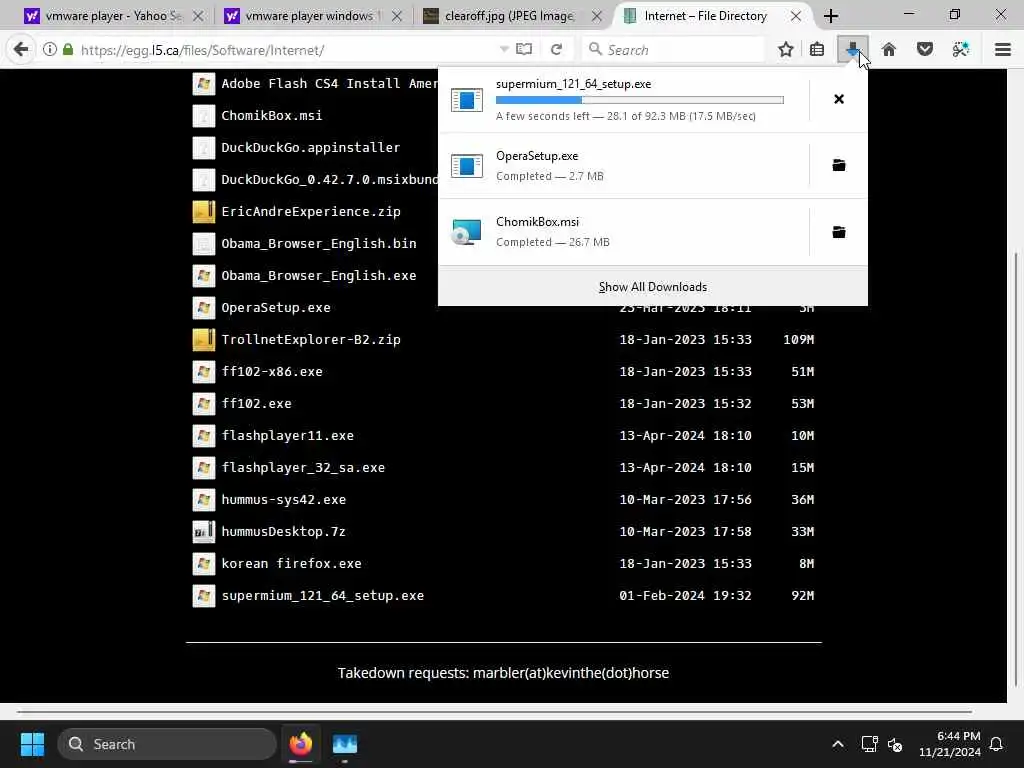Open the taskbar app next to Firefox
Viewport: 1024px width, 768px height.
pyautogui.click(x=345, y=744)
